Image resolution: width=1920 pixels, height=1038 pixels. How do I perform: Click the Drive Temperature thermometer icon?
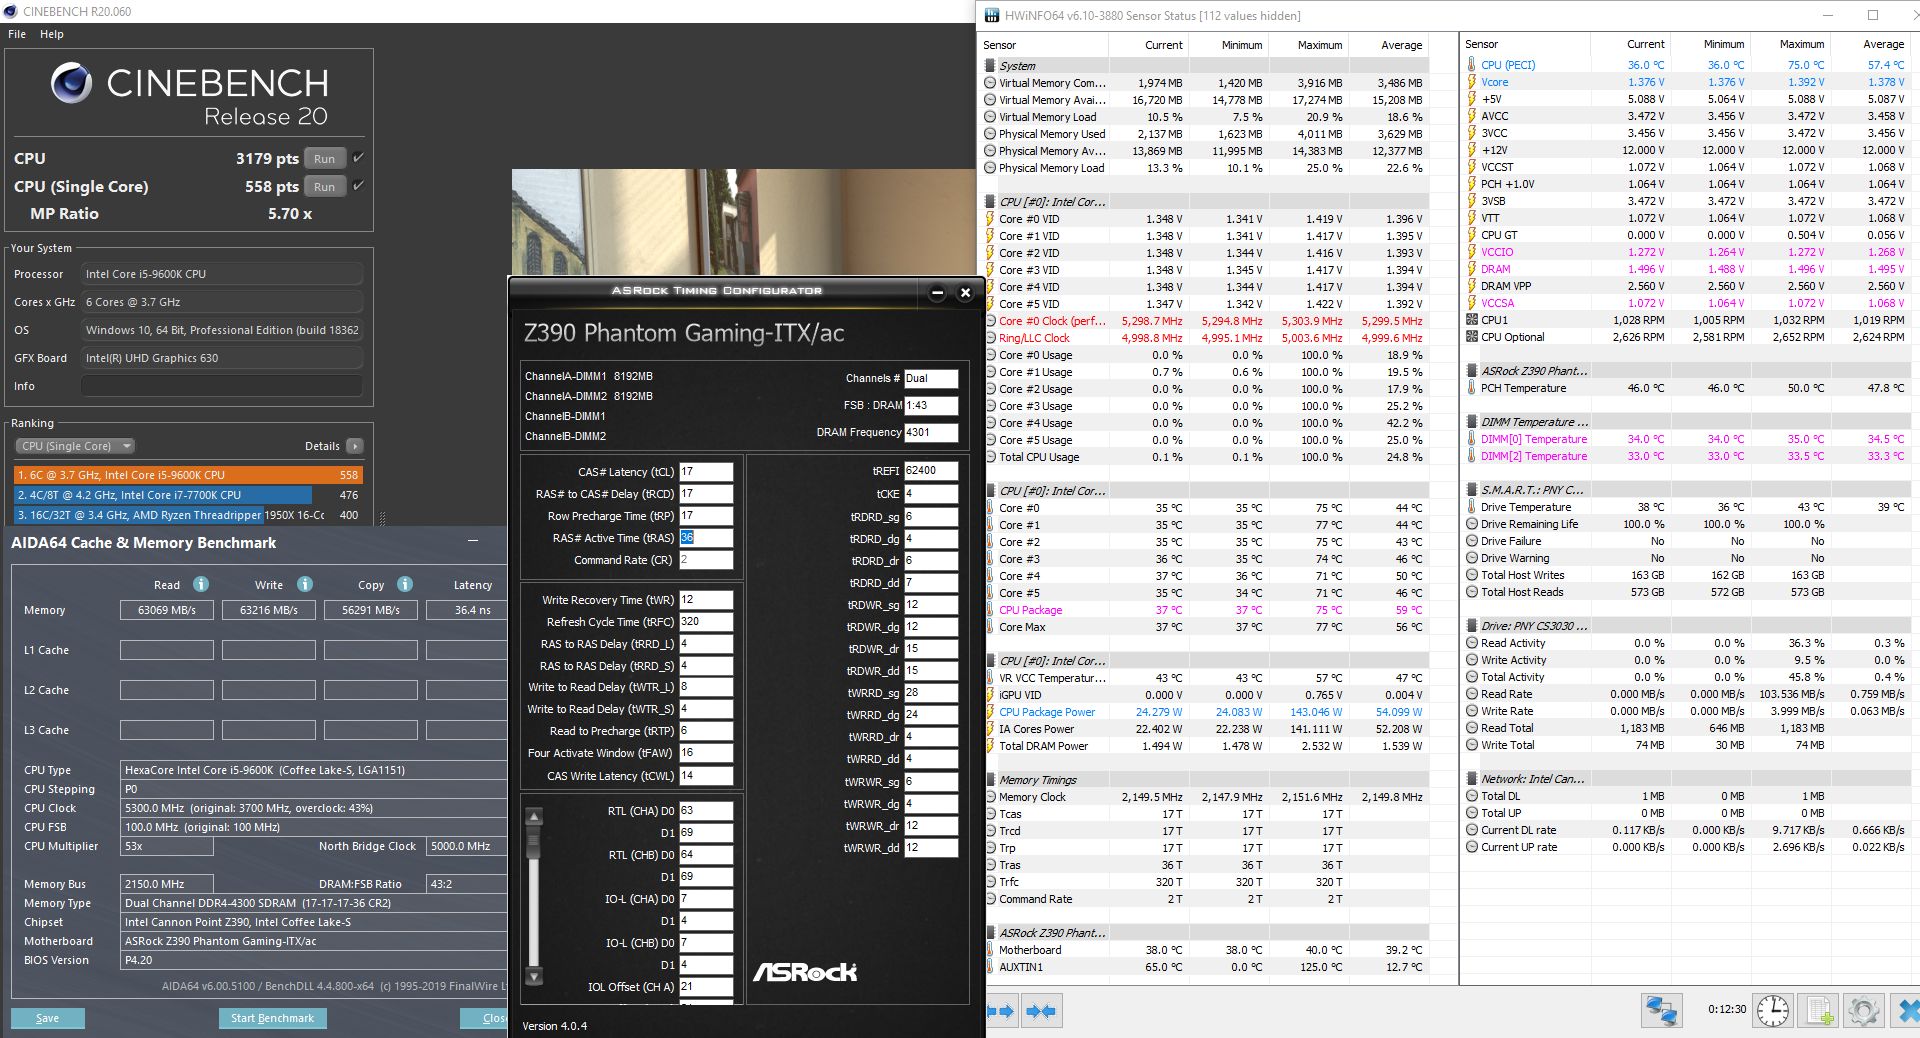coord(1472,507)
